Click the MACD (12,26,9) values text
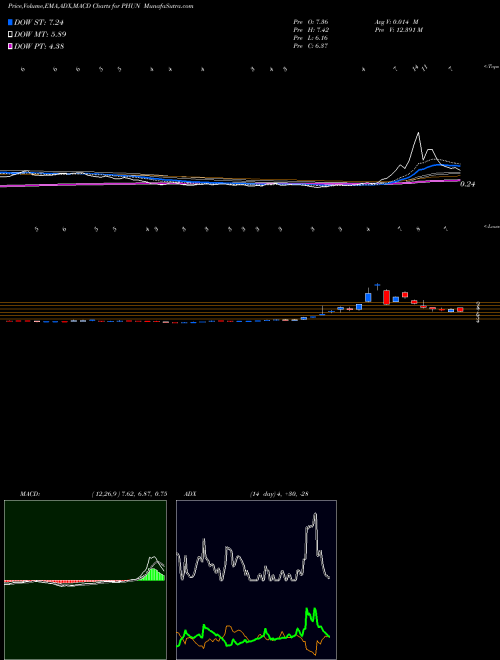500x660 pixels. [129, 493]
